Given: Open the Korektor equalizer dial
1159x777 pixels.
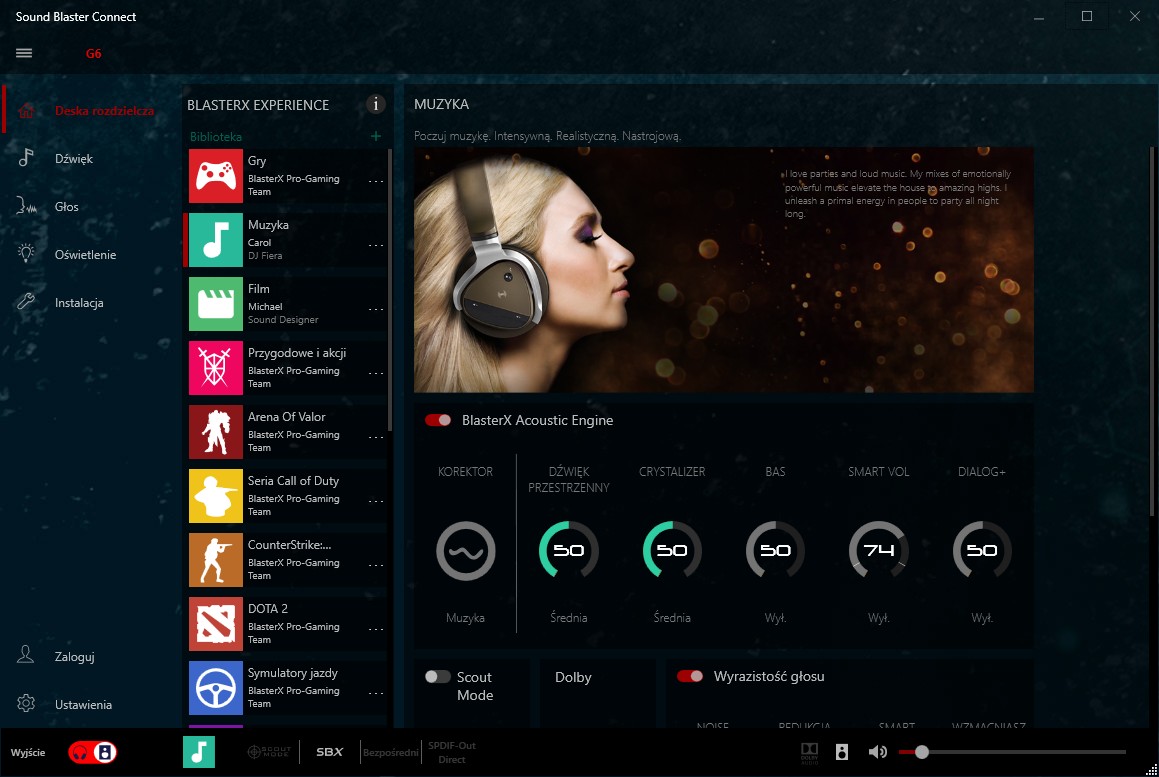Looking at the screenshot, I should point(466,551).
